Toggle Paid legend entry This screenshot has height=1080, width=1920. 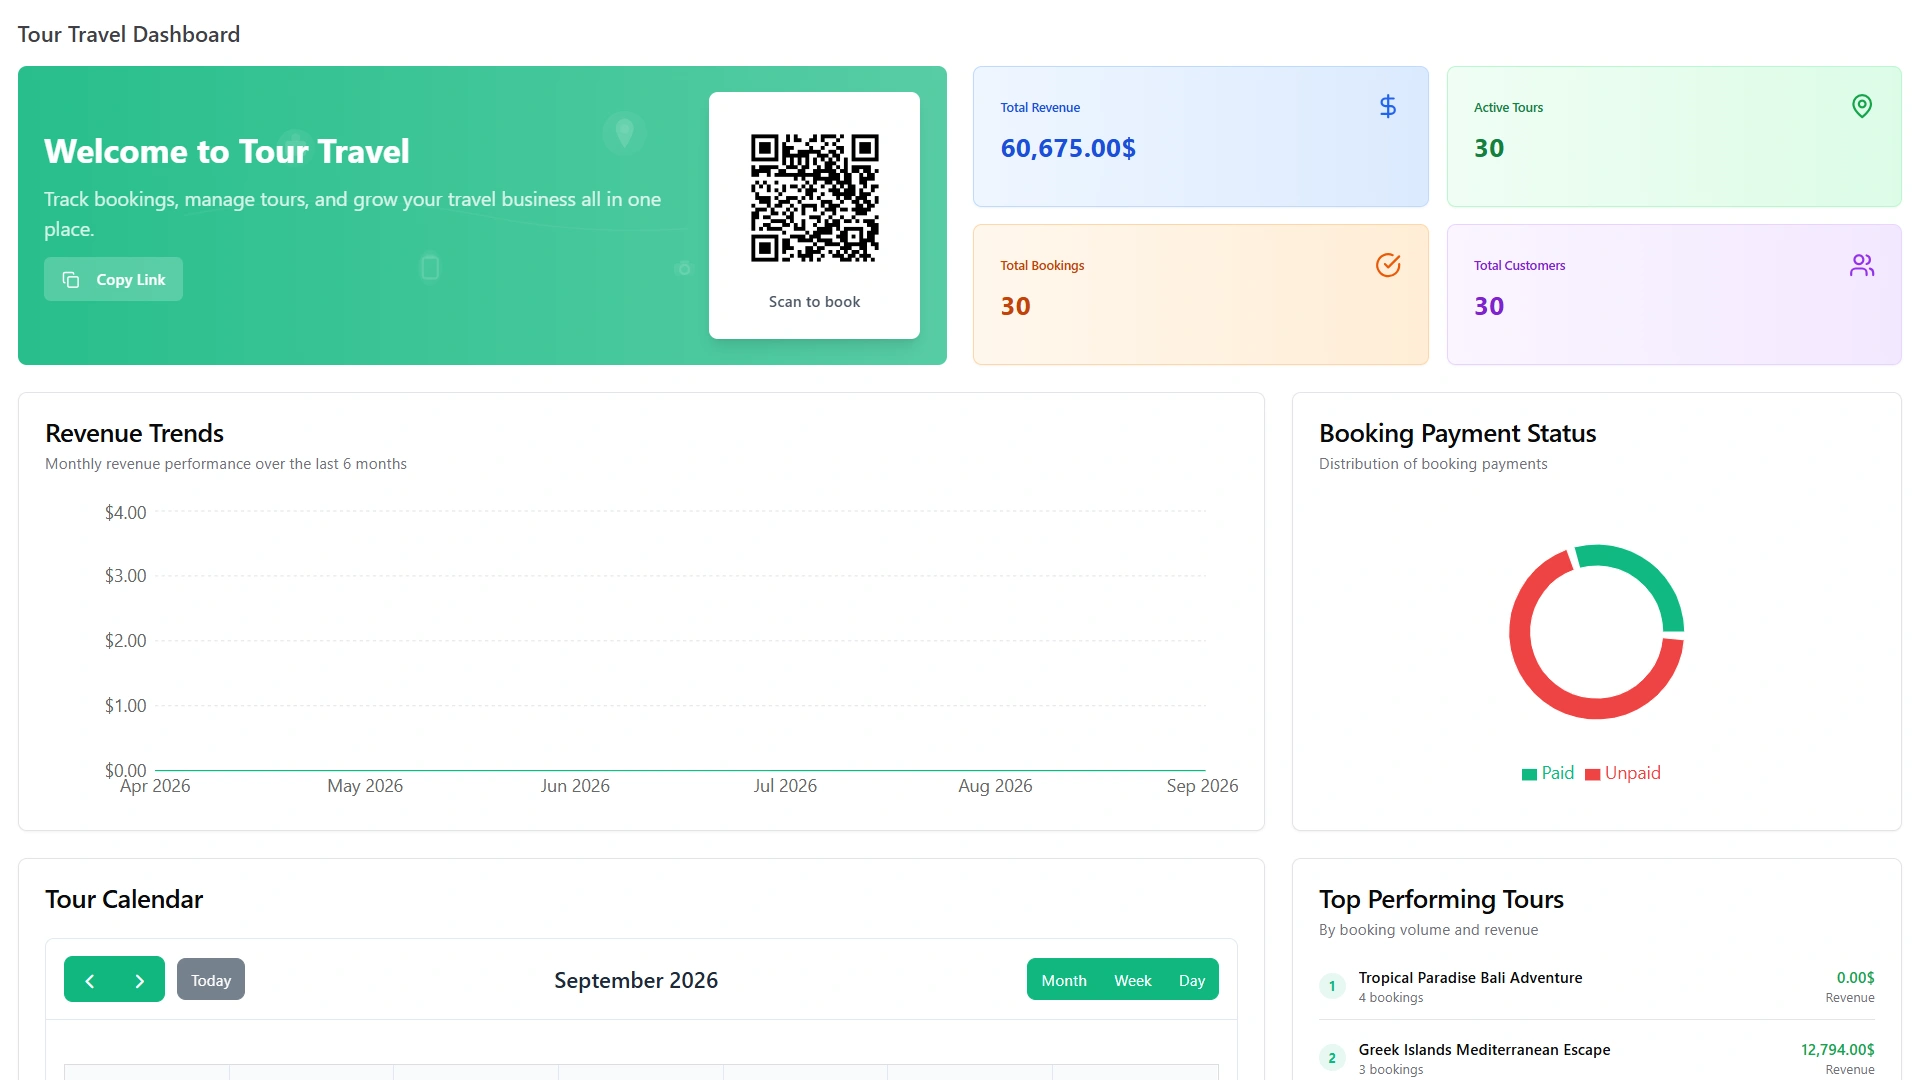pos(1548,773)
